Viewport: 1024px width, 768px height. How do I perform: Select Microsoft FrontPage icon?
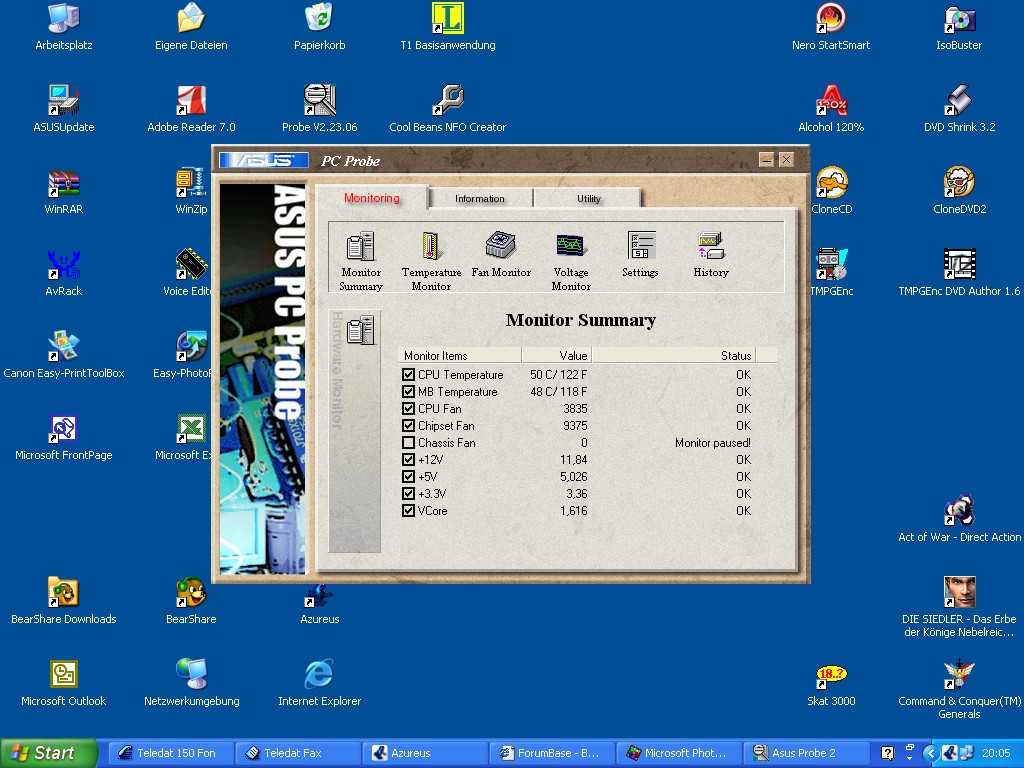click(x=63, y=436)
